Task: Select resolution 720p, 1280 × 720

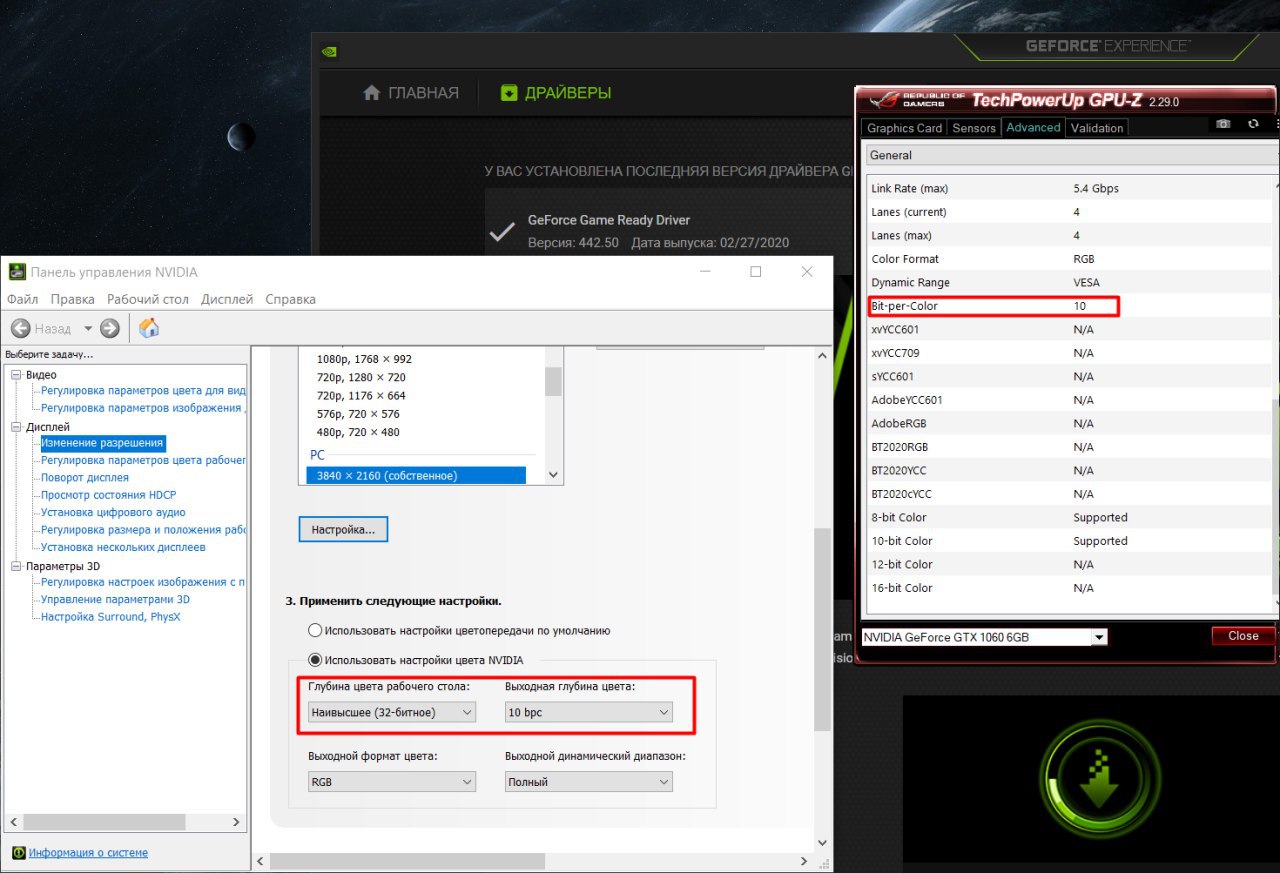Action: (x=361, y=377)
